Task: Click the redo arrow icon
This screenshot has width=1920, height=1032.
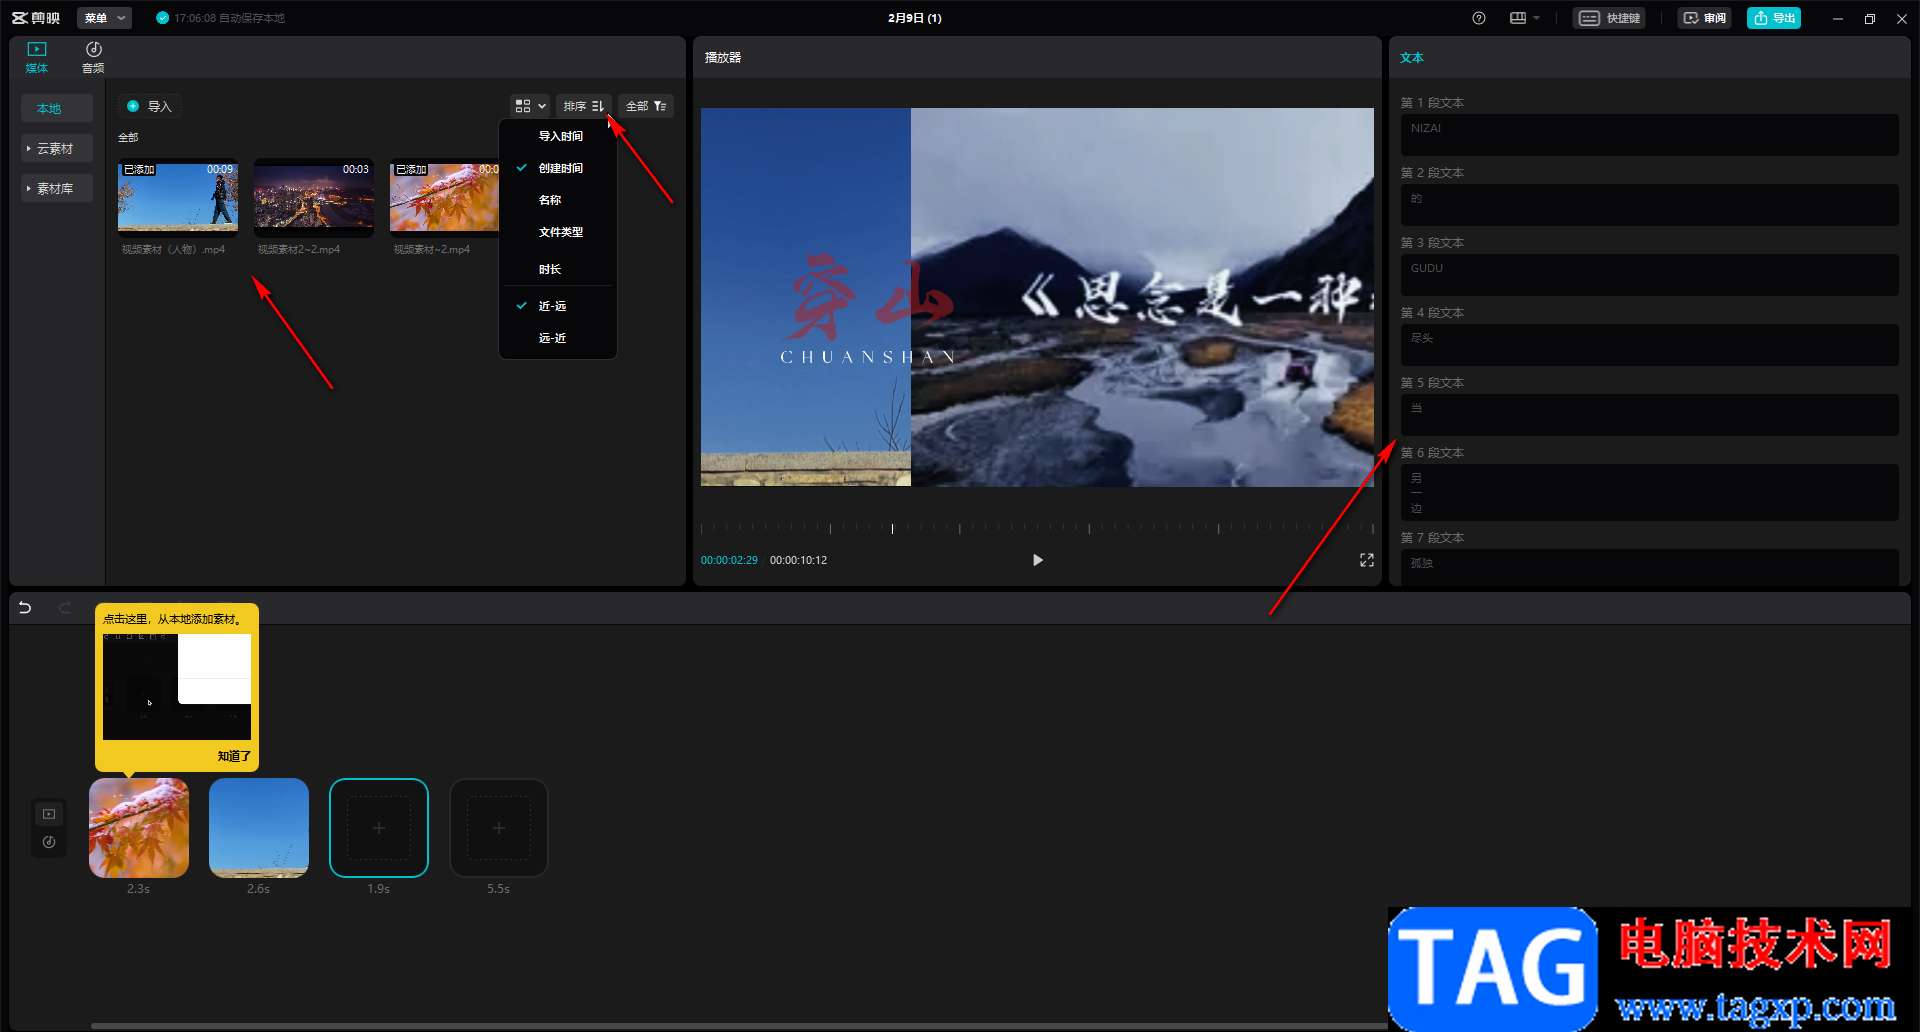Action: pyautogui.click(x=65, y=607)
